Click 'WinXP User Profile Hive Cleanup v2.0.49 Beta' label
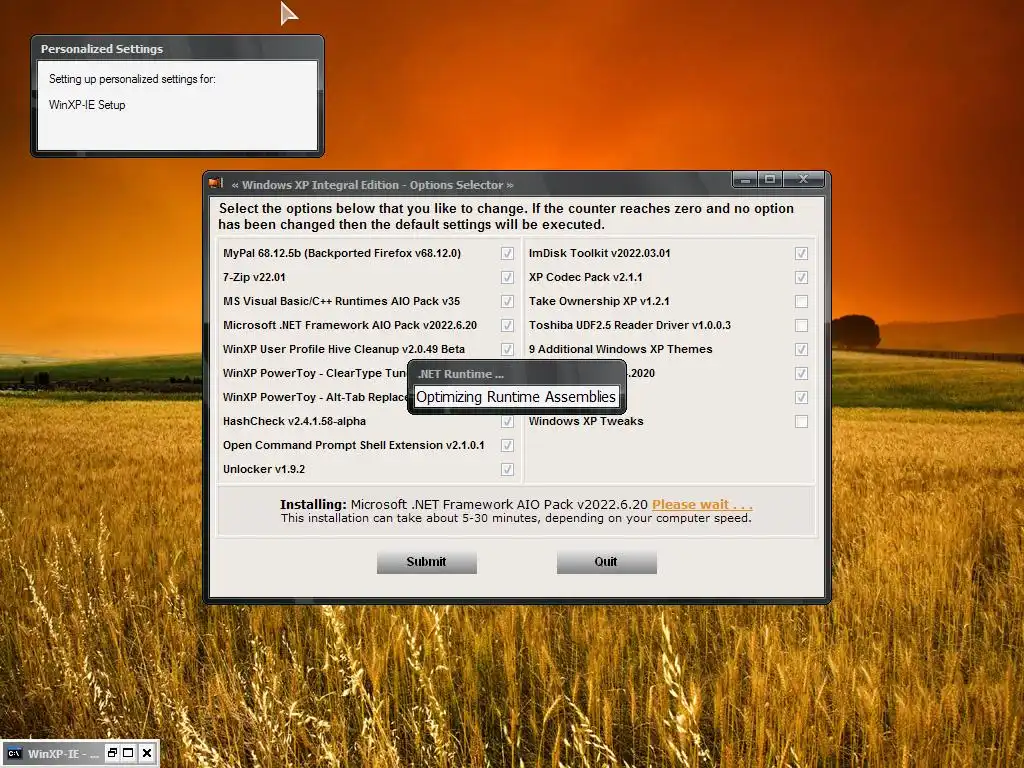 (344, 349)
